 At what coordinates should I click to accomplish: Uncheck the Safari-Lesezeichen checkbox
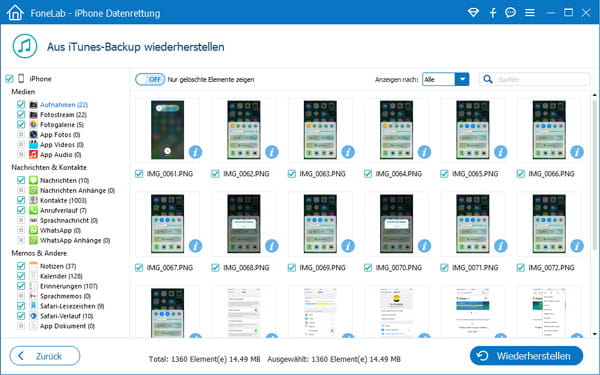pyautogui.click(x=21, y=306)
